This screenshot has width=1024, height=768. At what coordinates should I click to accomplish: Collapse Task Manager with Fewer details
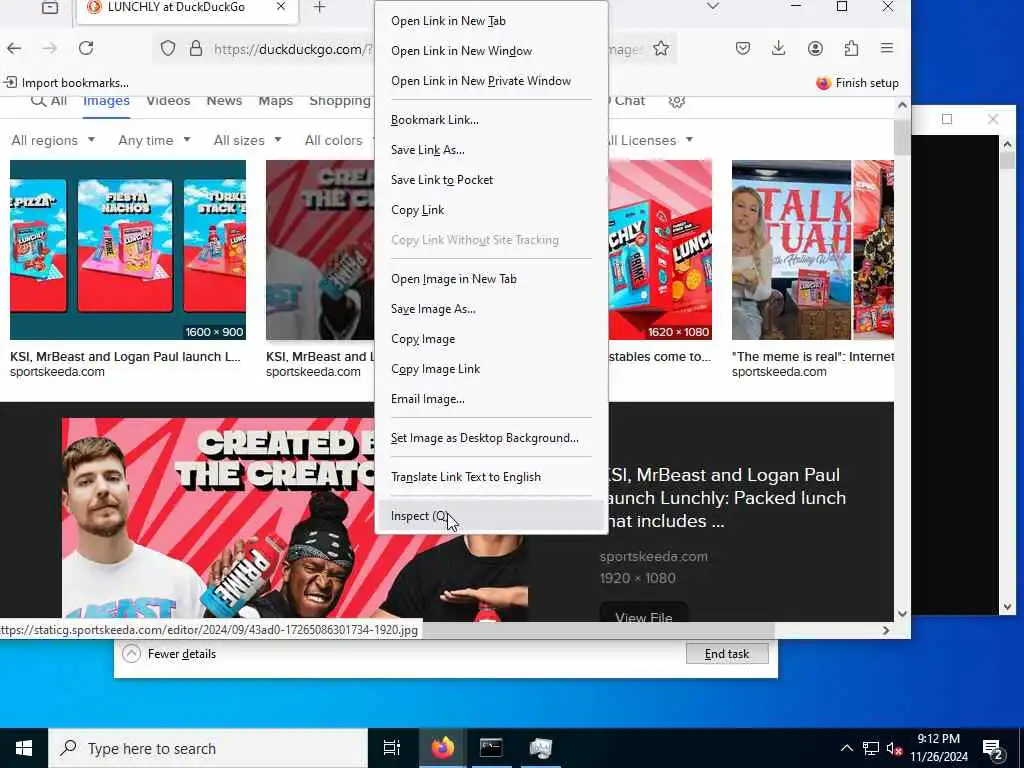pyautogui.click(x=169, y=654)
